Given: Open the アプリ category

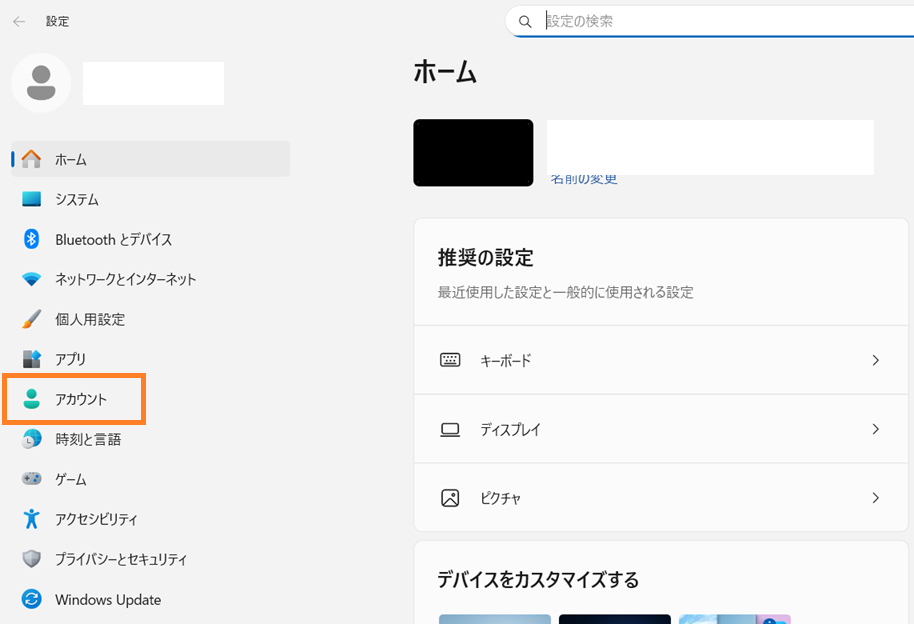Looking at the screenshot, I should click(150, 359).
